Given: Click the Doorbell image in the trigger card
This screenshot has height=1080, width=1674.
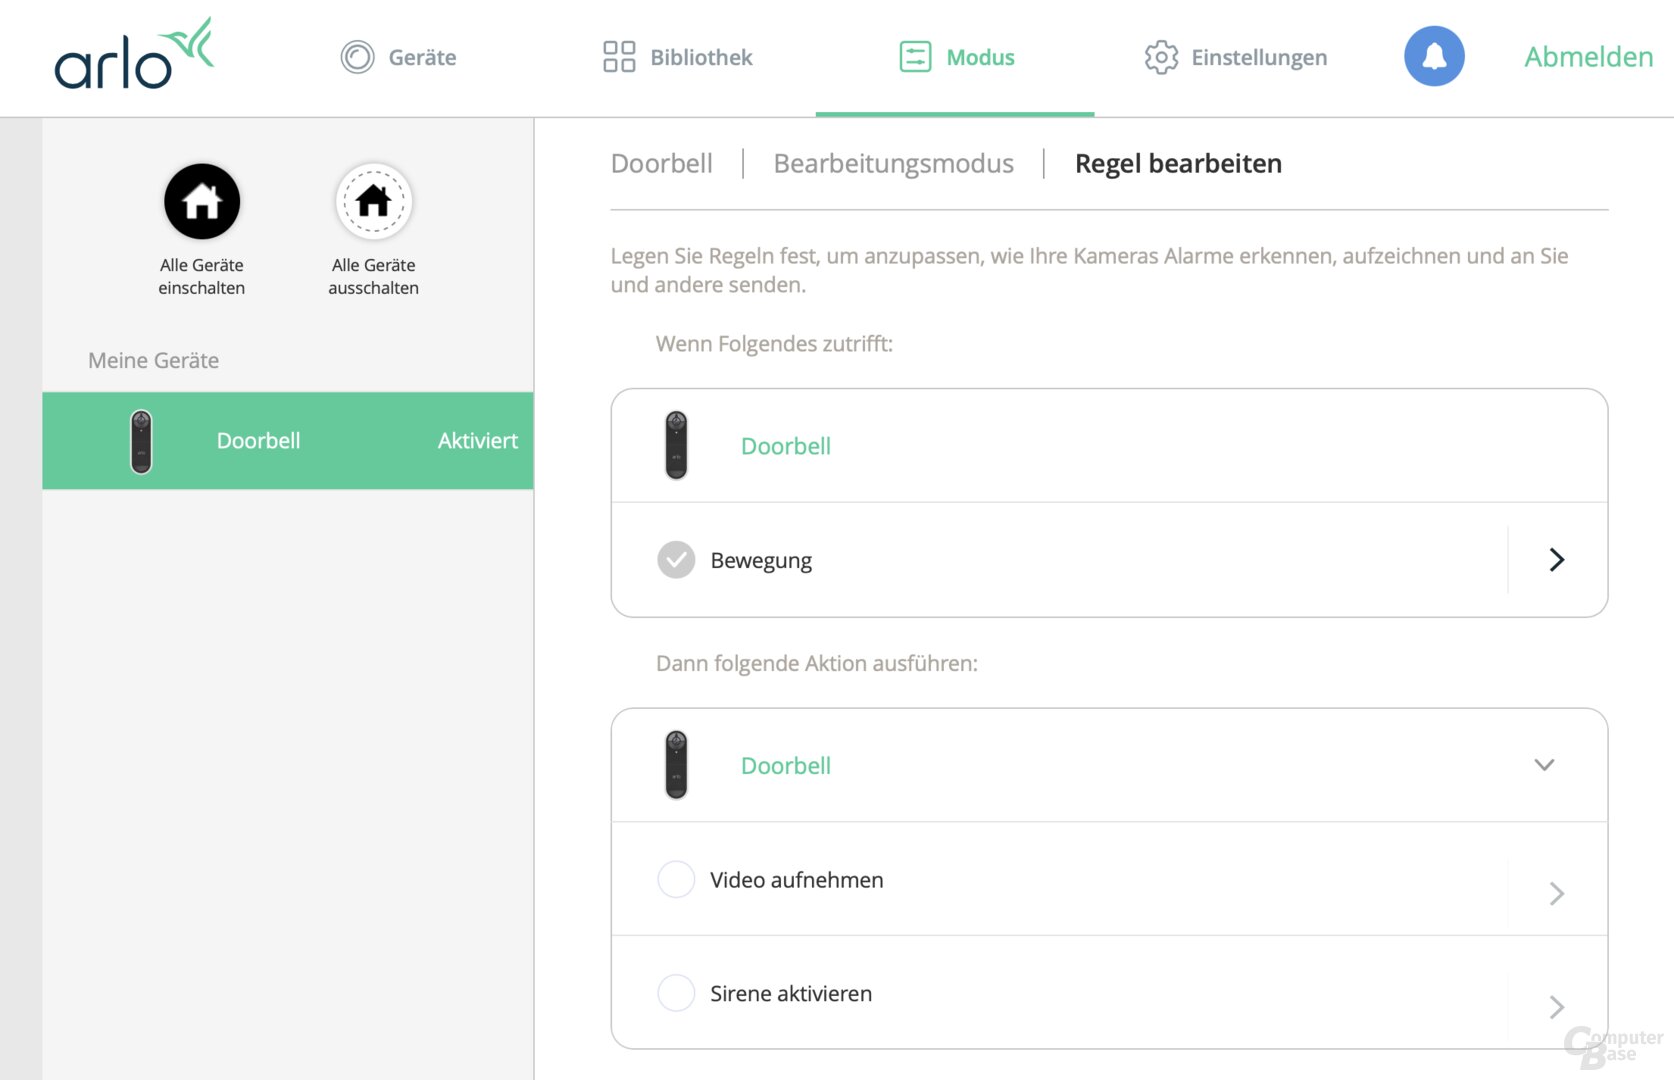Looking at the screenshot, I should coord(676,445).
